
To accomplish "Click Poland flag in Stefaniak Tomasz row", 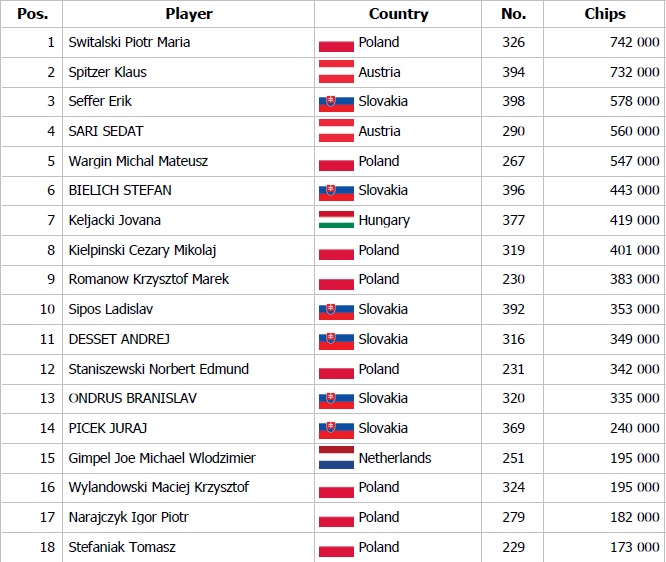I will [336, 548].
